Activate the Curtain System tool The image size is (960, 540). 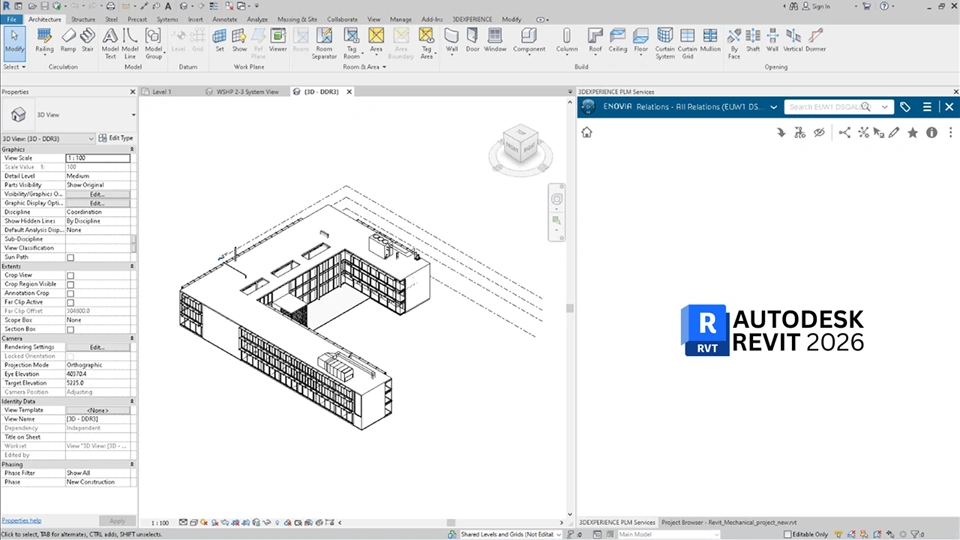(665, 43)
